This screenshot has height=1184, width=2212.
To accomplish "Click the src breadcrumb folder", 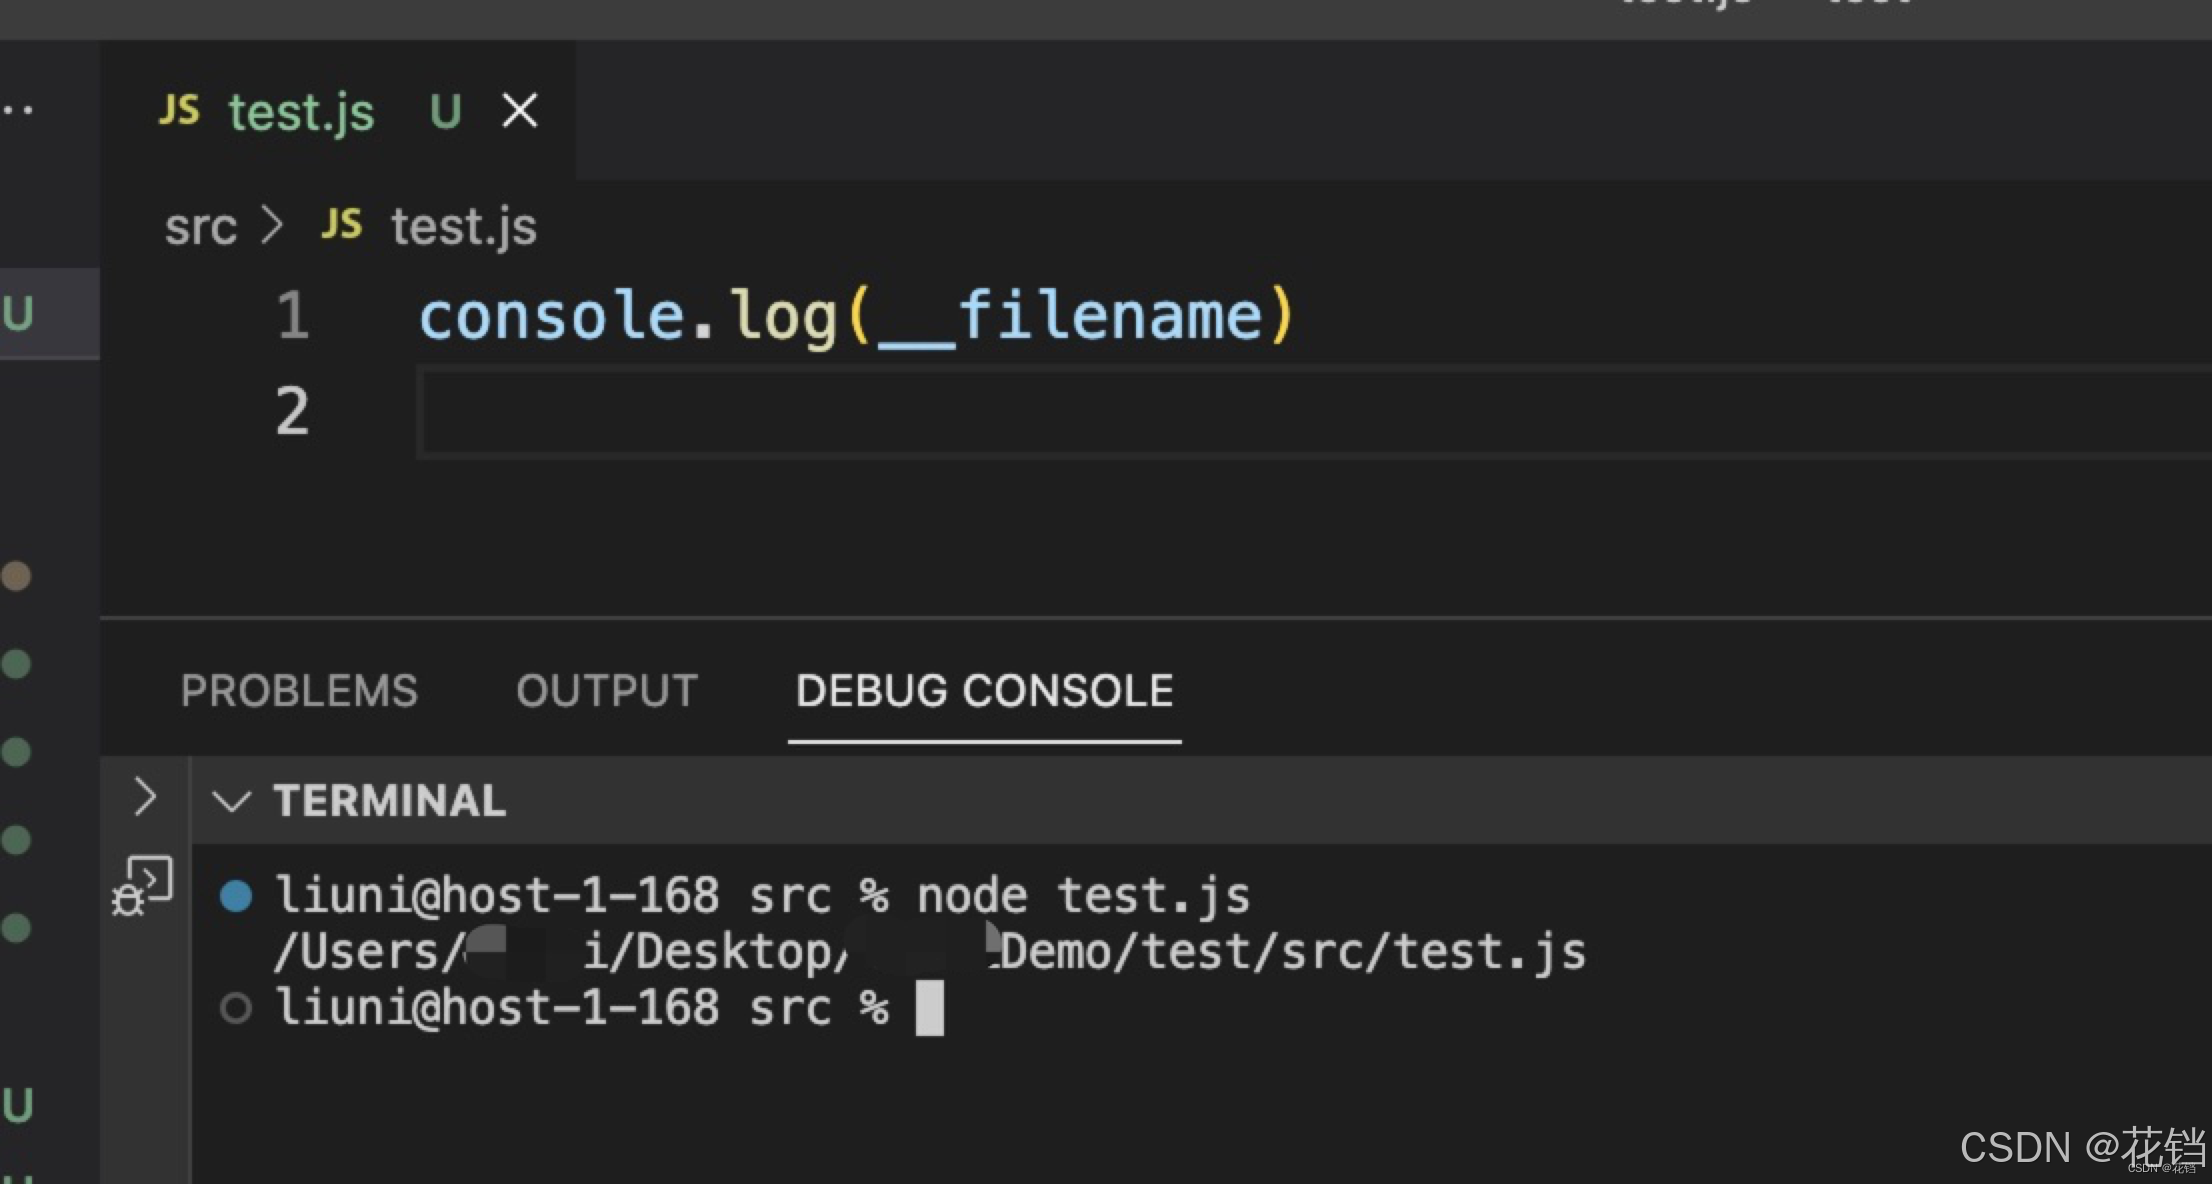I will tap(200, 227).
